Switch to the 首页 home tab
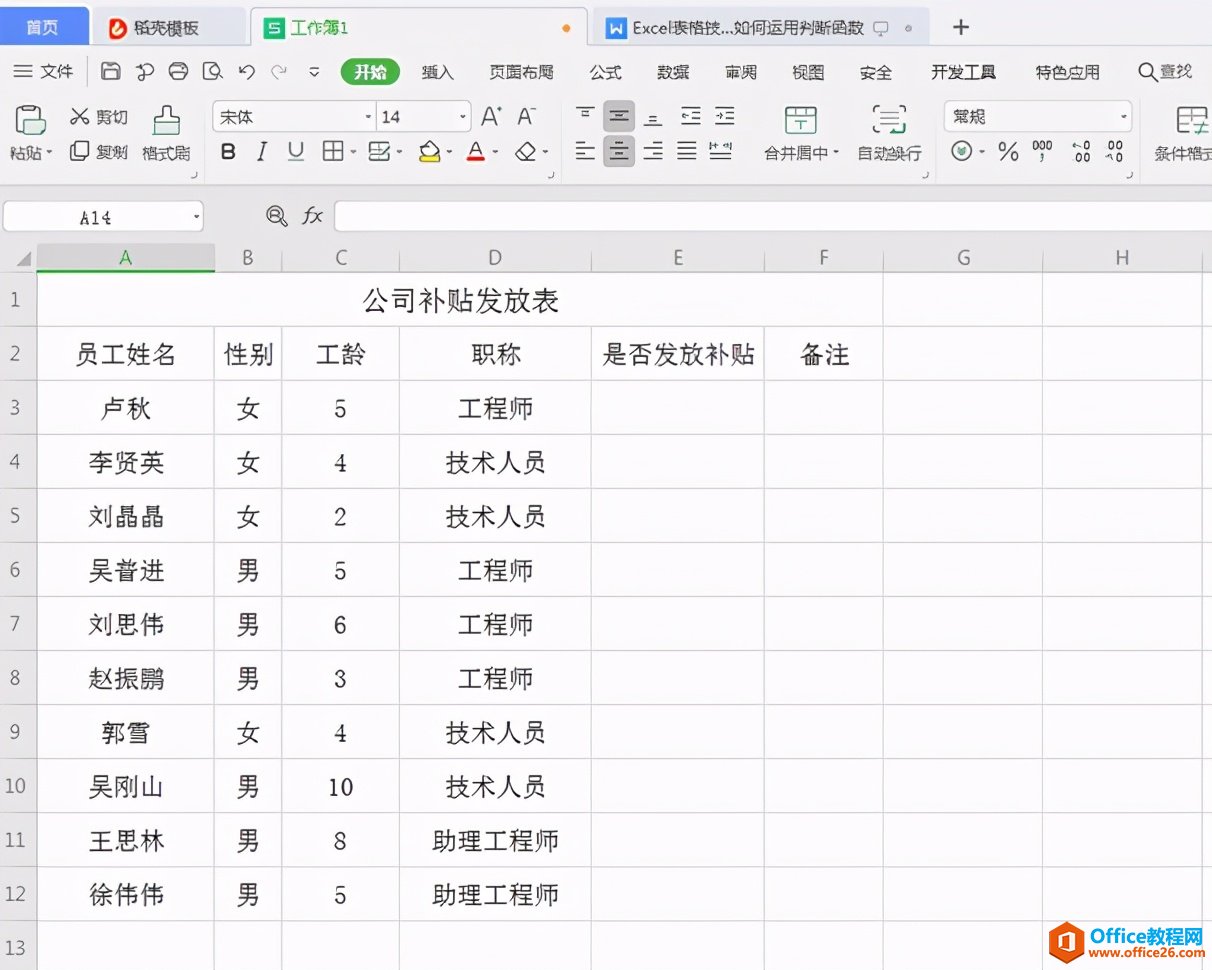This screenshot has height=970, width=1212. 42,27
